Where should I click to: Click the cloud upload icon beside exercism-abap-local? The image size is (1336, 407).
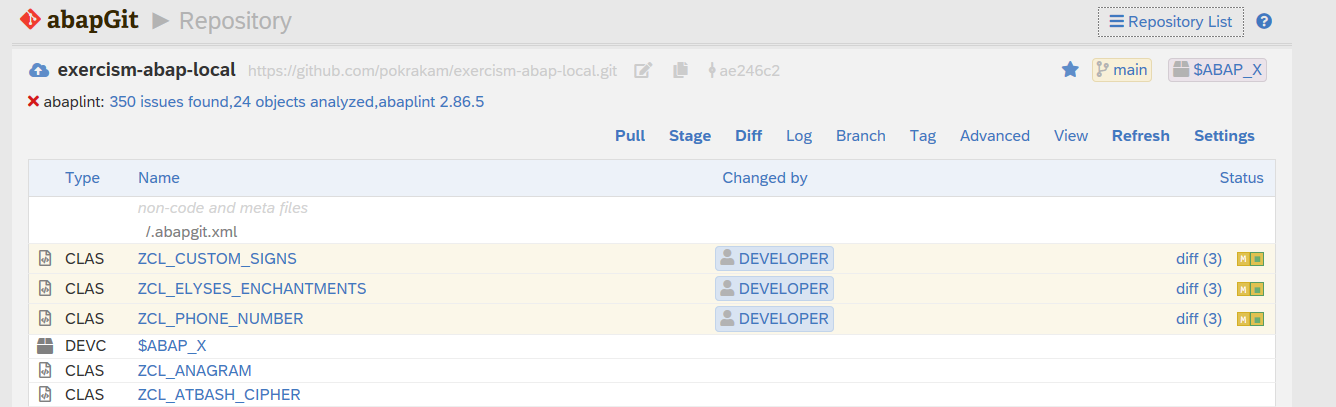[x=40, y=70]
